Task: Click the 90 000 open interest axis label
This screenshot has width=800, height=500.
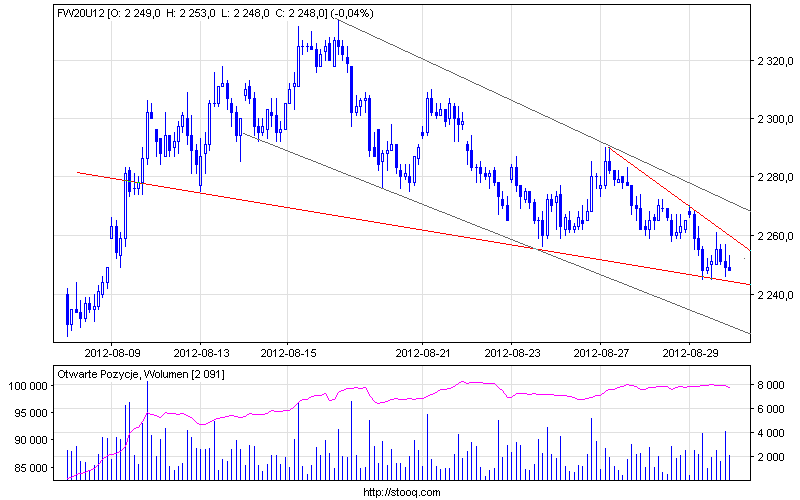Action: click(x=31, y=440)
